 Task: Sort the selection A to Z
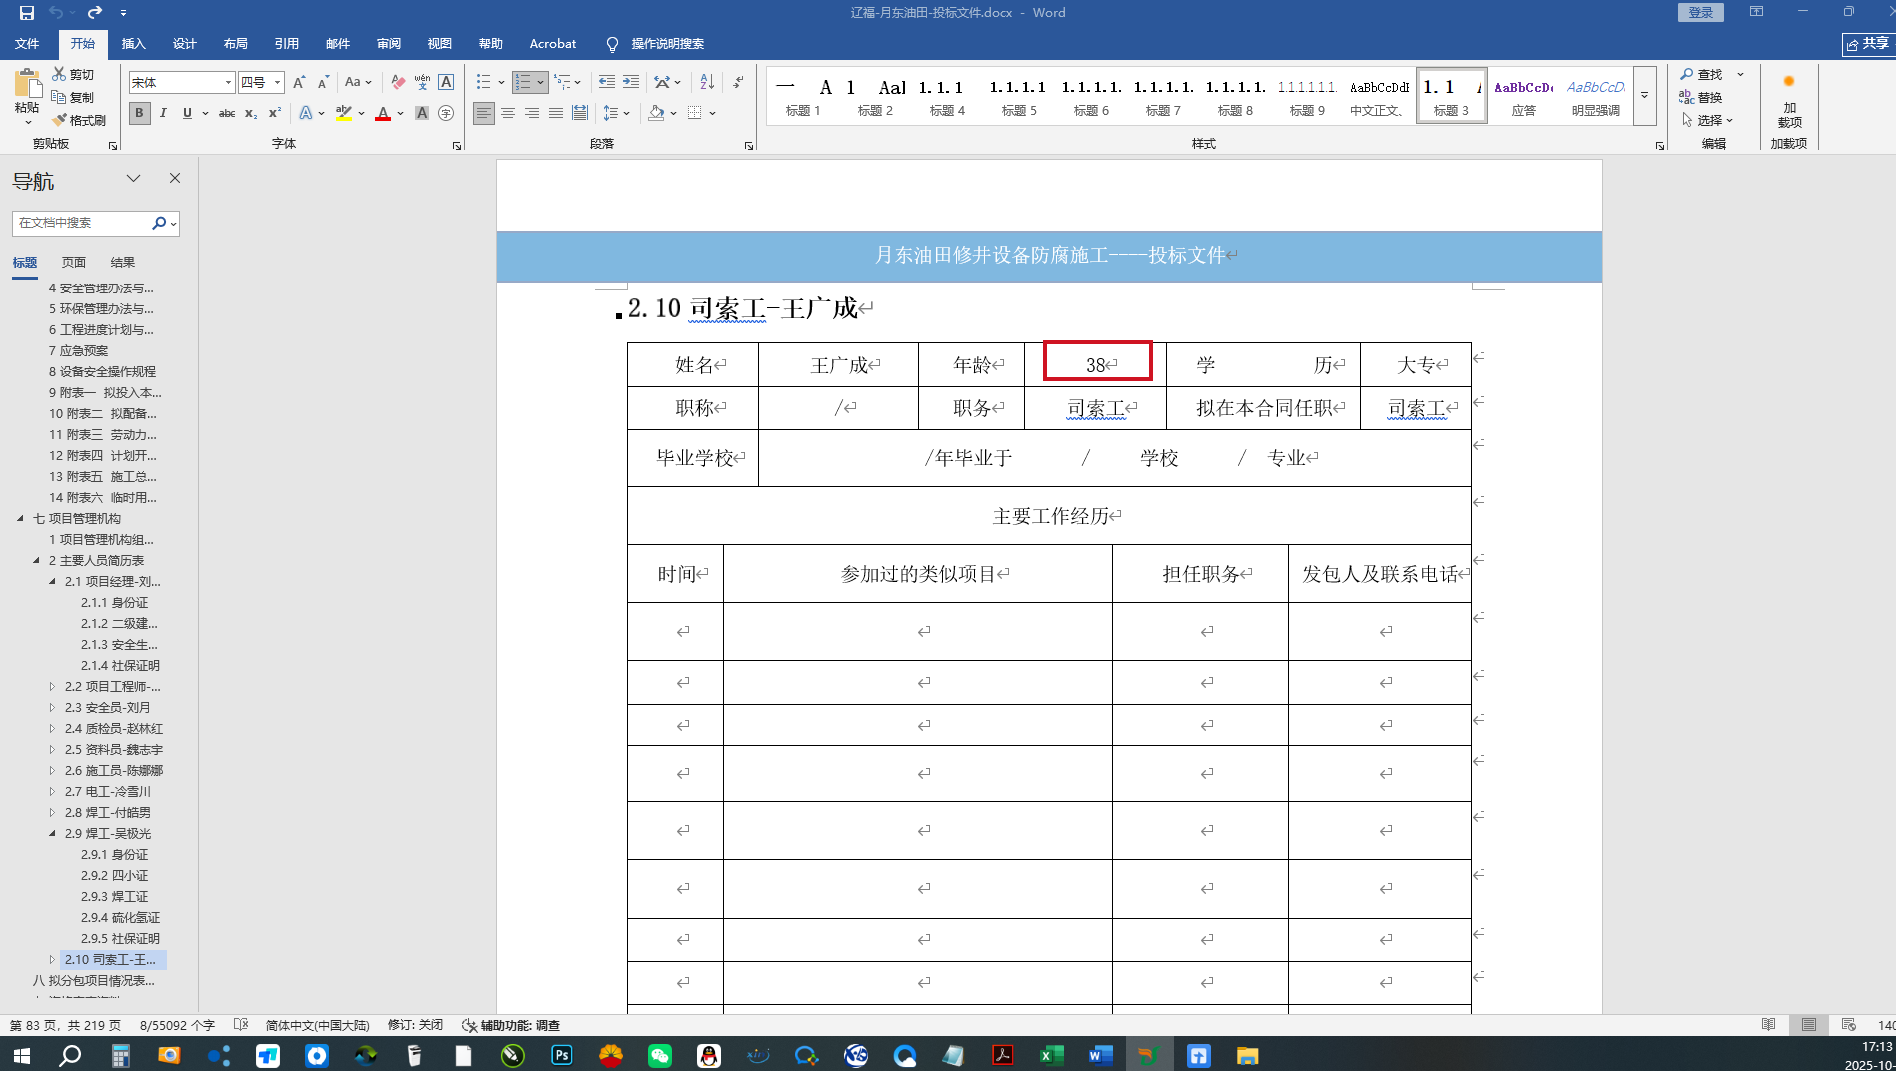pyautogui.click(x=707, y=82)
